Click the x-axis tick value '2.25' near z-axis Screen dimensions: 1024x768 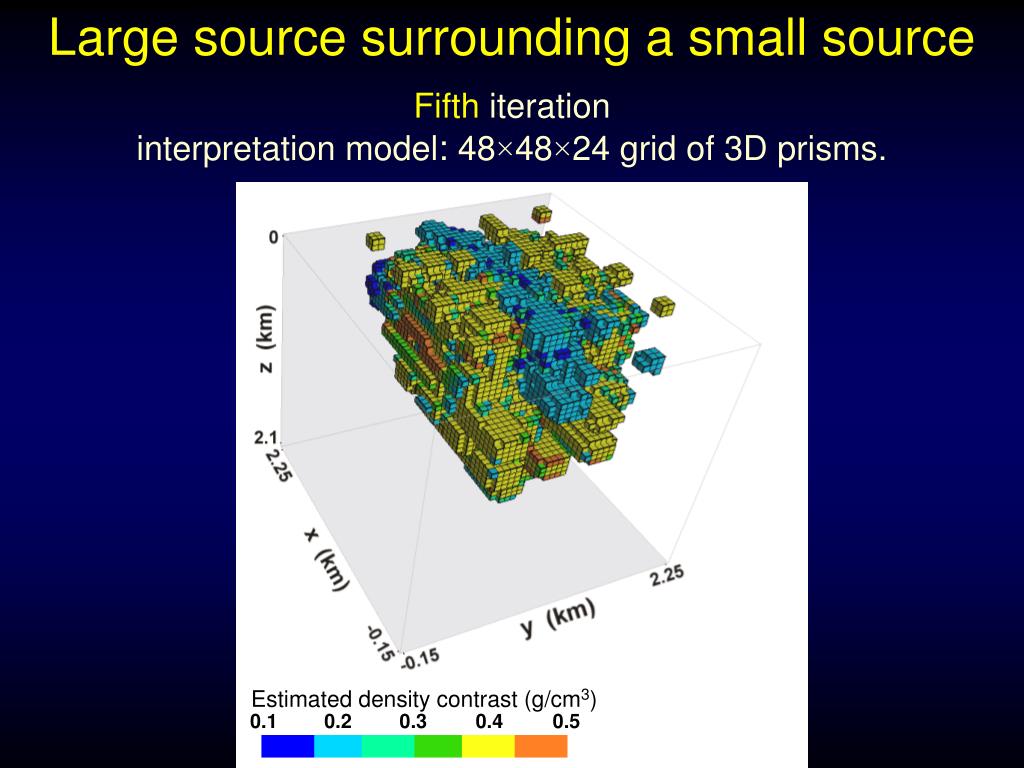tap(278, 464)
